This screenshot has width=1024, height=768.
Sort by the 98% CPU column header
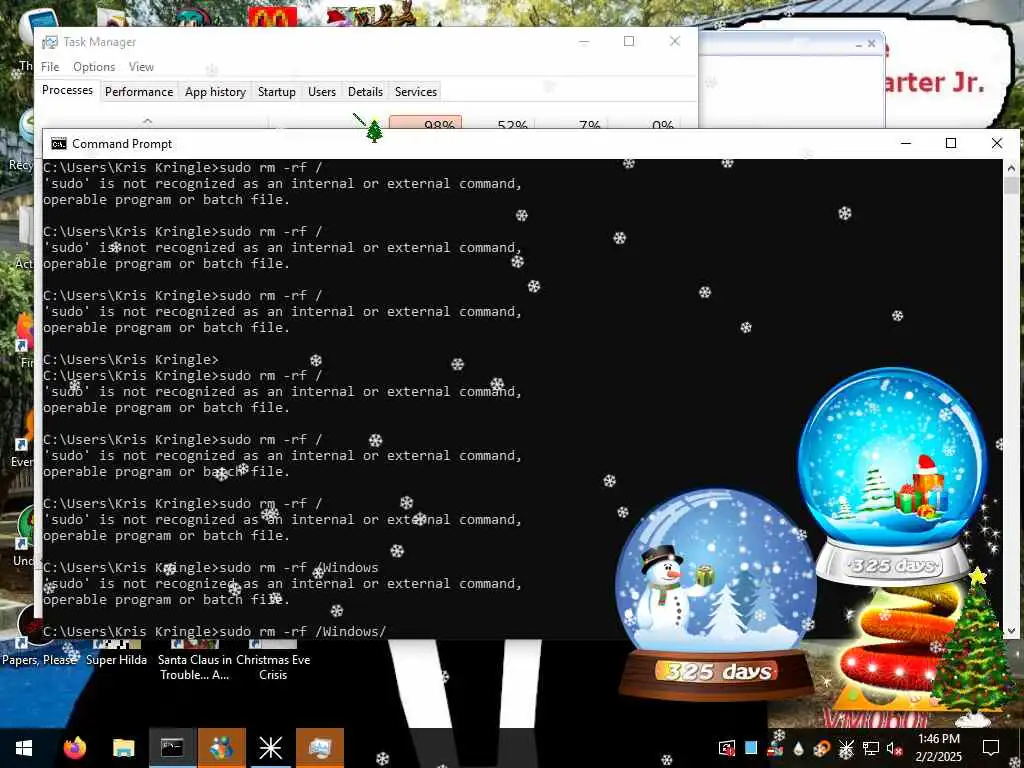click(x=425, y=122)
